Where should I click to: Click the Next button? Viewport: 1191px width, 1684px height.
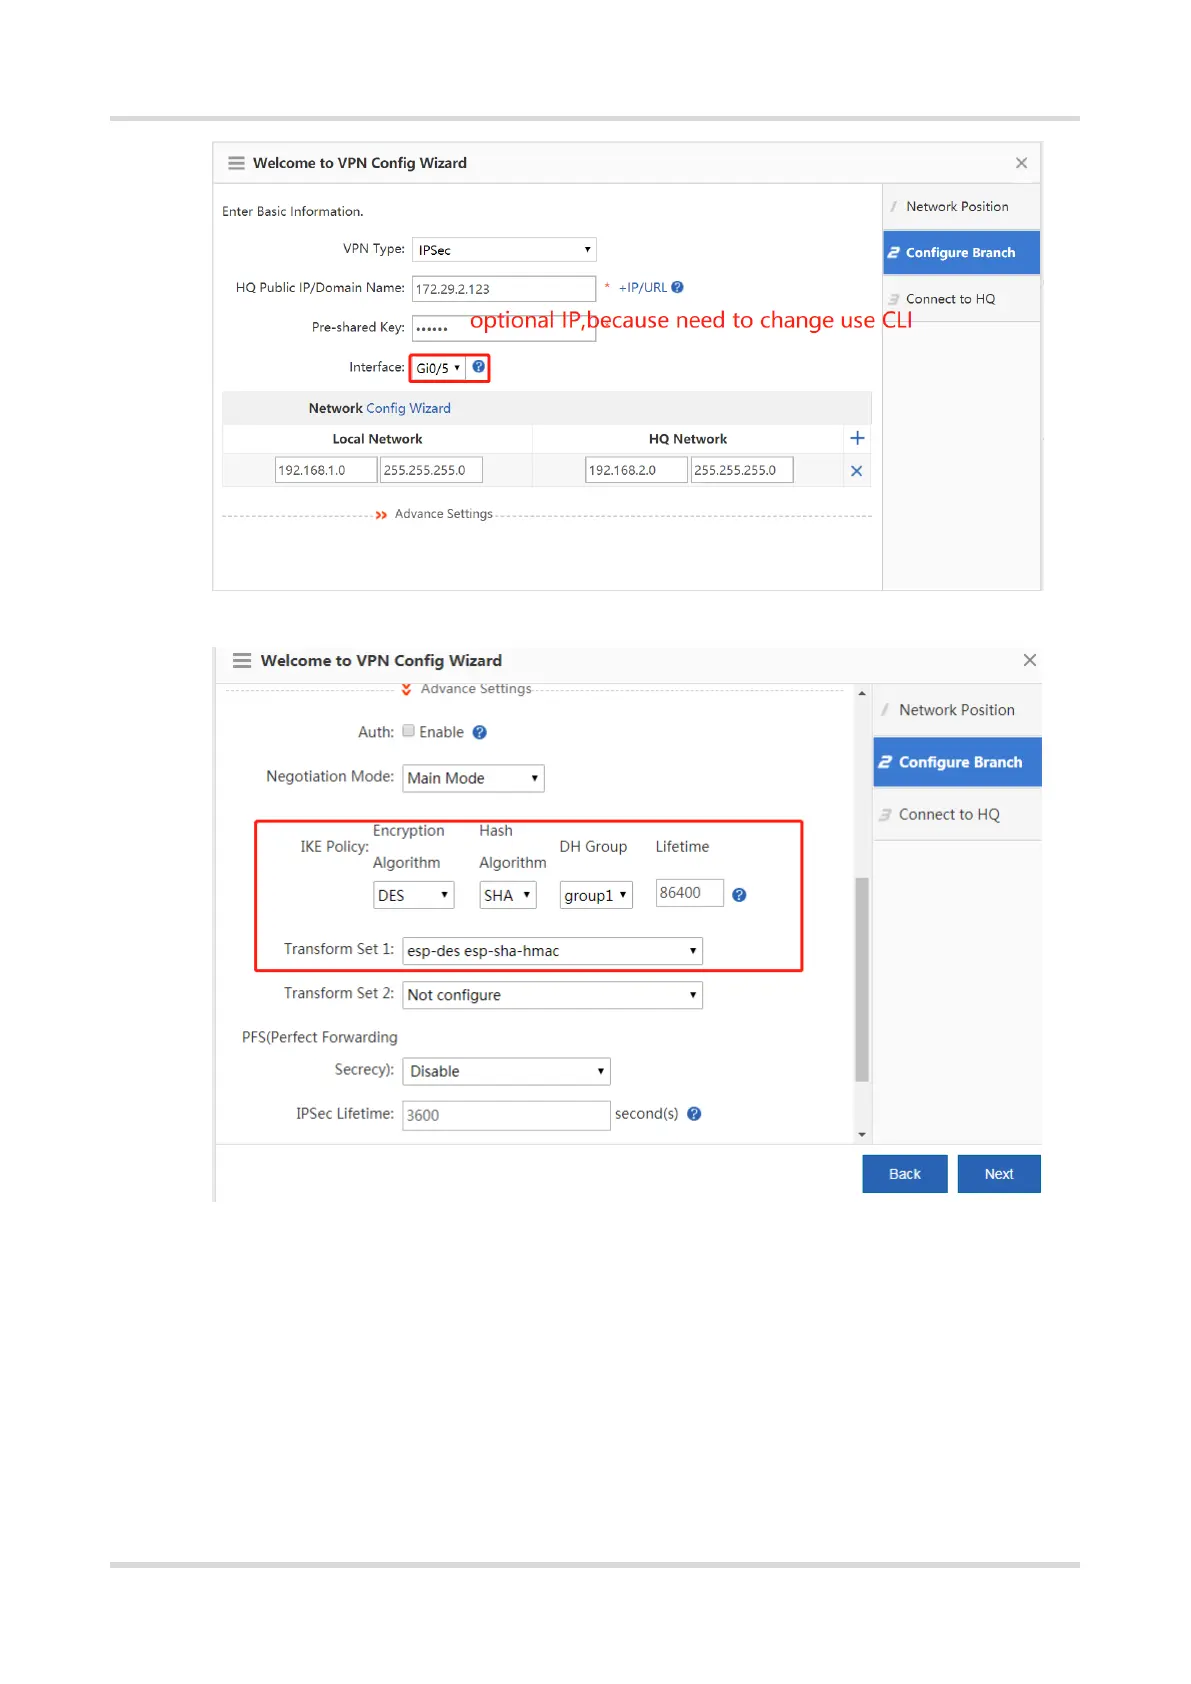tap(998, 1174)
